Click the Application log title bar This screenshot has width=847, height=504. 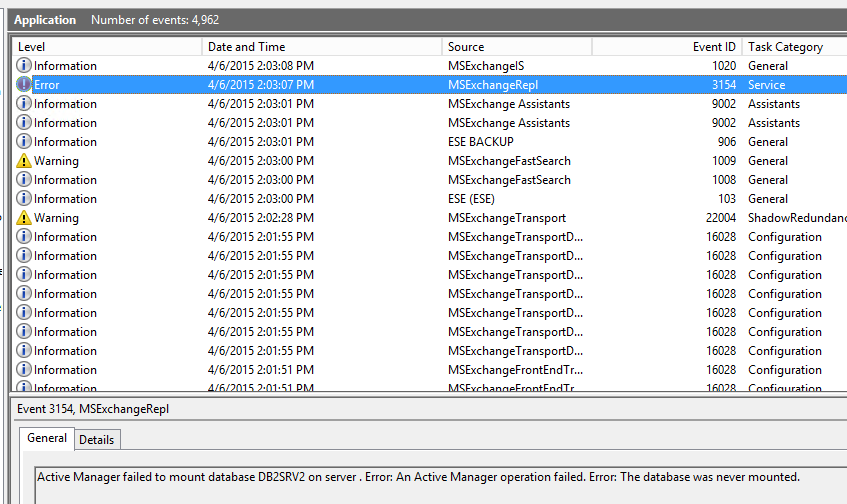pyautogui.click(x=428, y=20)
